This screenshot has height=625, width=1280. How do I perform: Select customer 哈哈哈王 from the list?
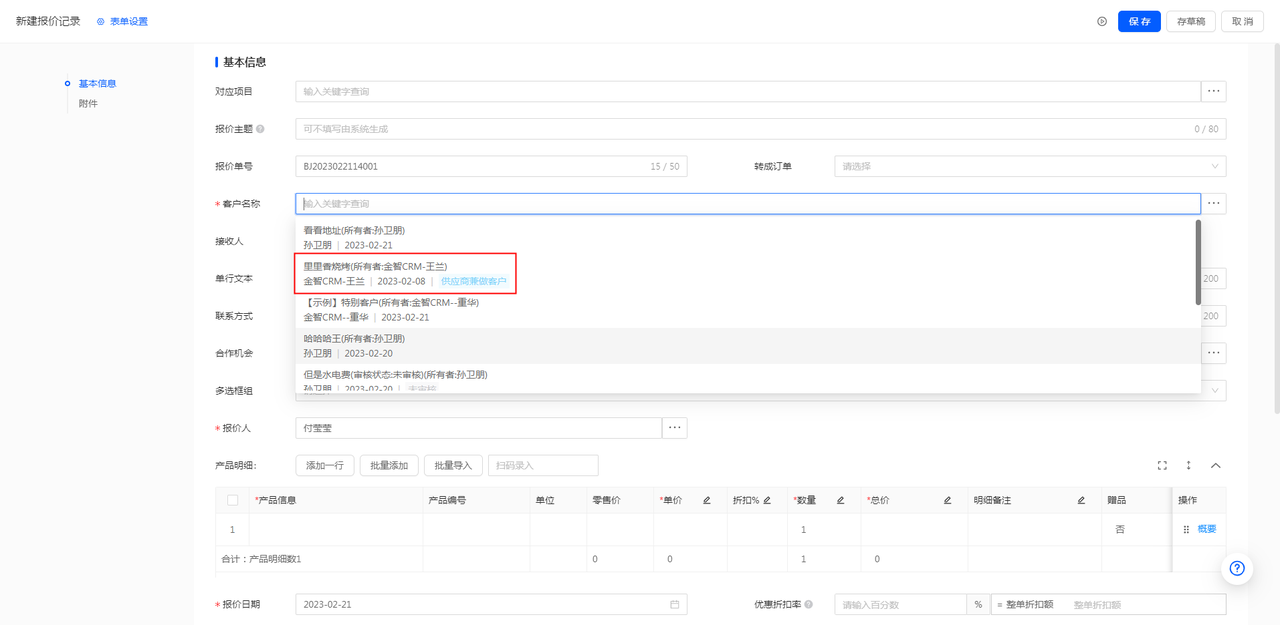[748, 346]
